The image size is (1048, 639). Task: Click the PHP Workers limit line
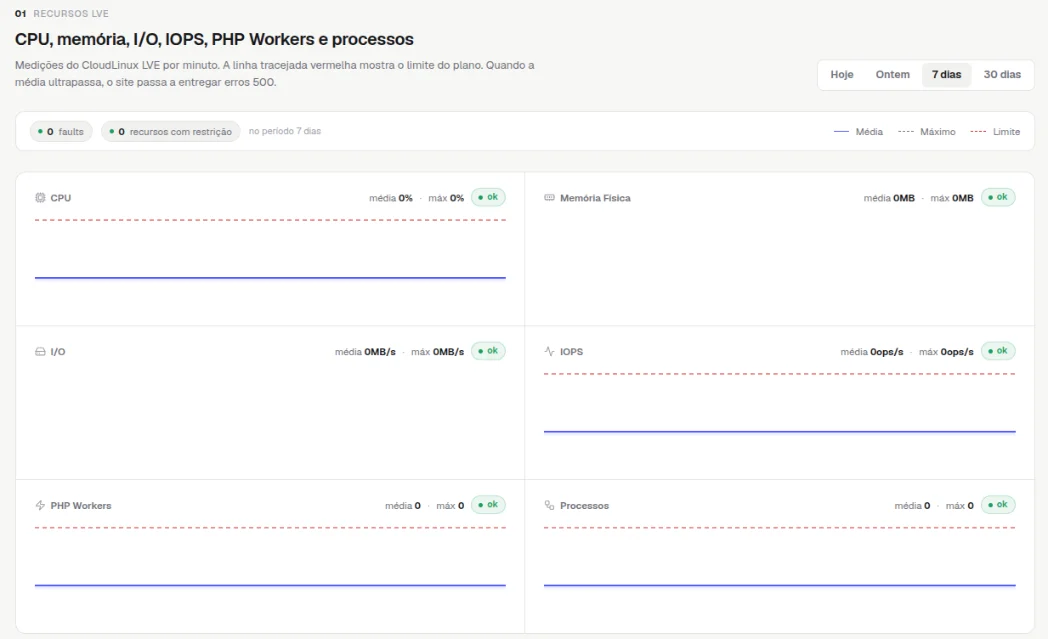pyautogui.click(x=270, y=527)
